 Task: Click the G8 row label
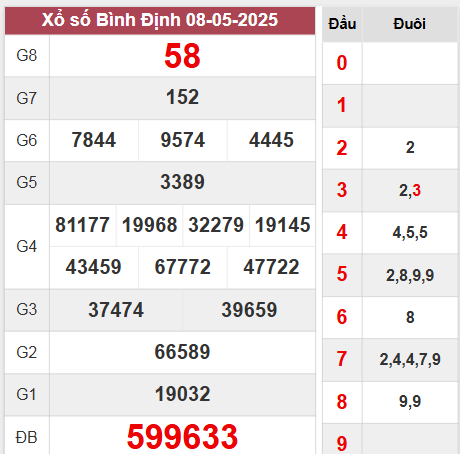pos(27,56)
